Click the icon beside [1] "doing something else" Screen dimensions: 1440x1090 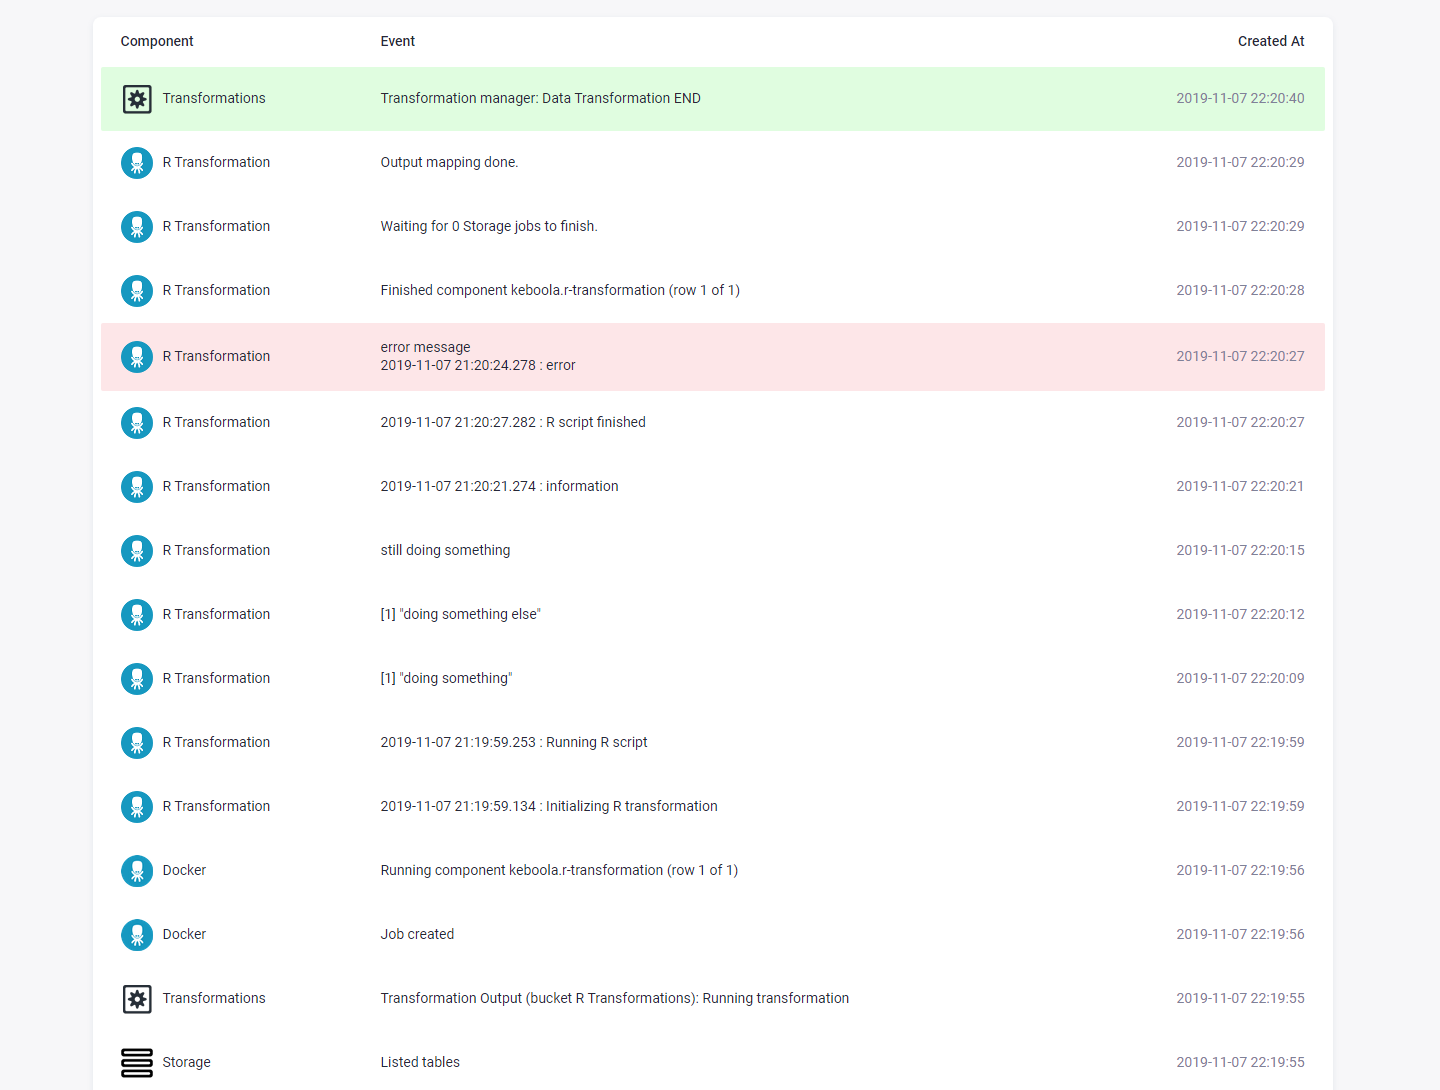coord(137,615)
